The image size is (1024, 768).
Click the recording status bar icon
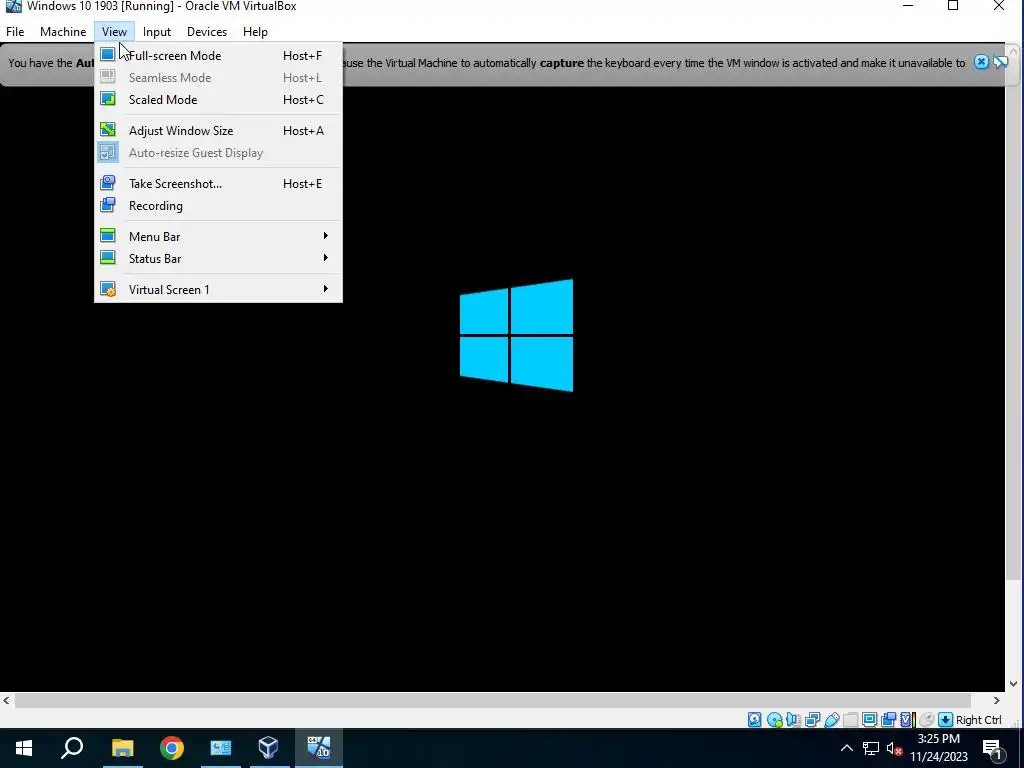[888, 720]
